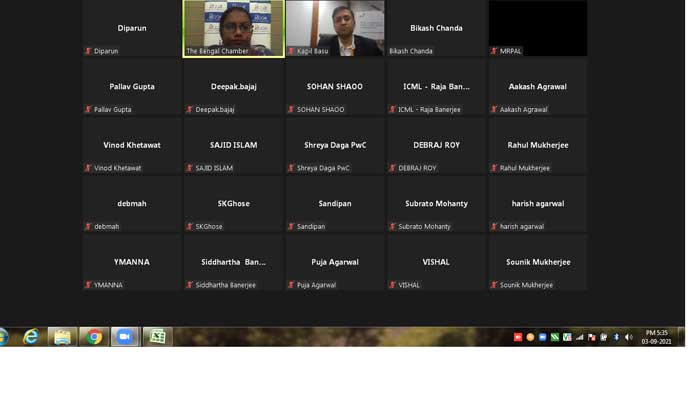Image resolution: width=700 pixels, height=394 pixels.
Task: Click the Sounik Mukherjee participant tile
Action: click(538, 262)
